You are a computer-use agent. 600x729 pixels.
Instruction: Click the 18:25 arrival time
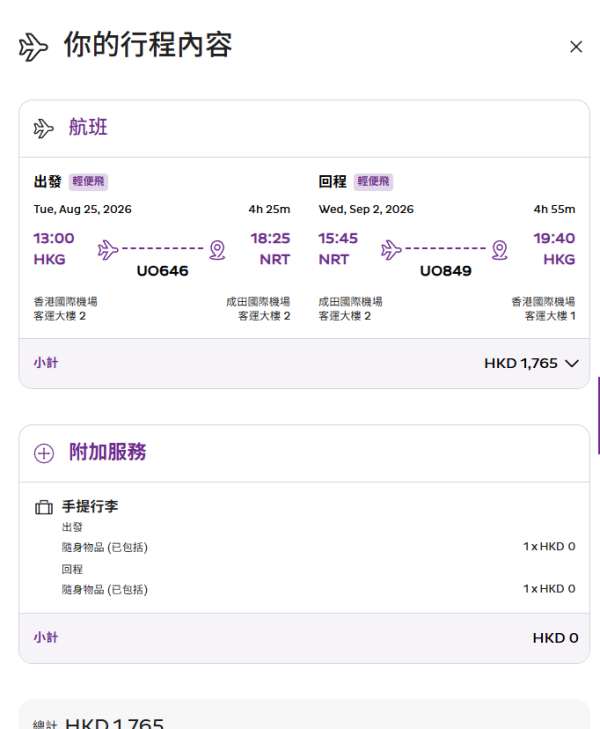[270, 238]
